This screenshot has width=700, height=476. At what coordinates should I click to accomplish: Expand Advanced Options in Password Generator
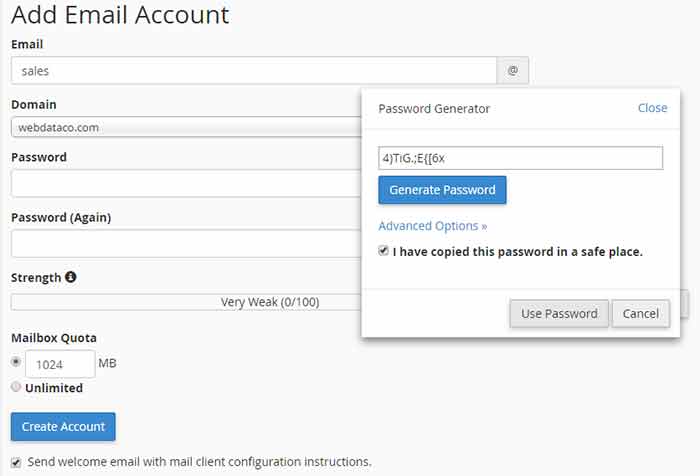[x=433, y=226]
